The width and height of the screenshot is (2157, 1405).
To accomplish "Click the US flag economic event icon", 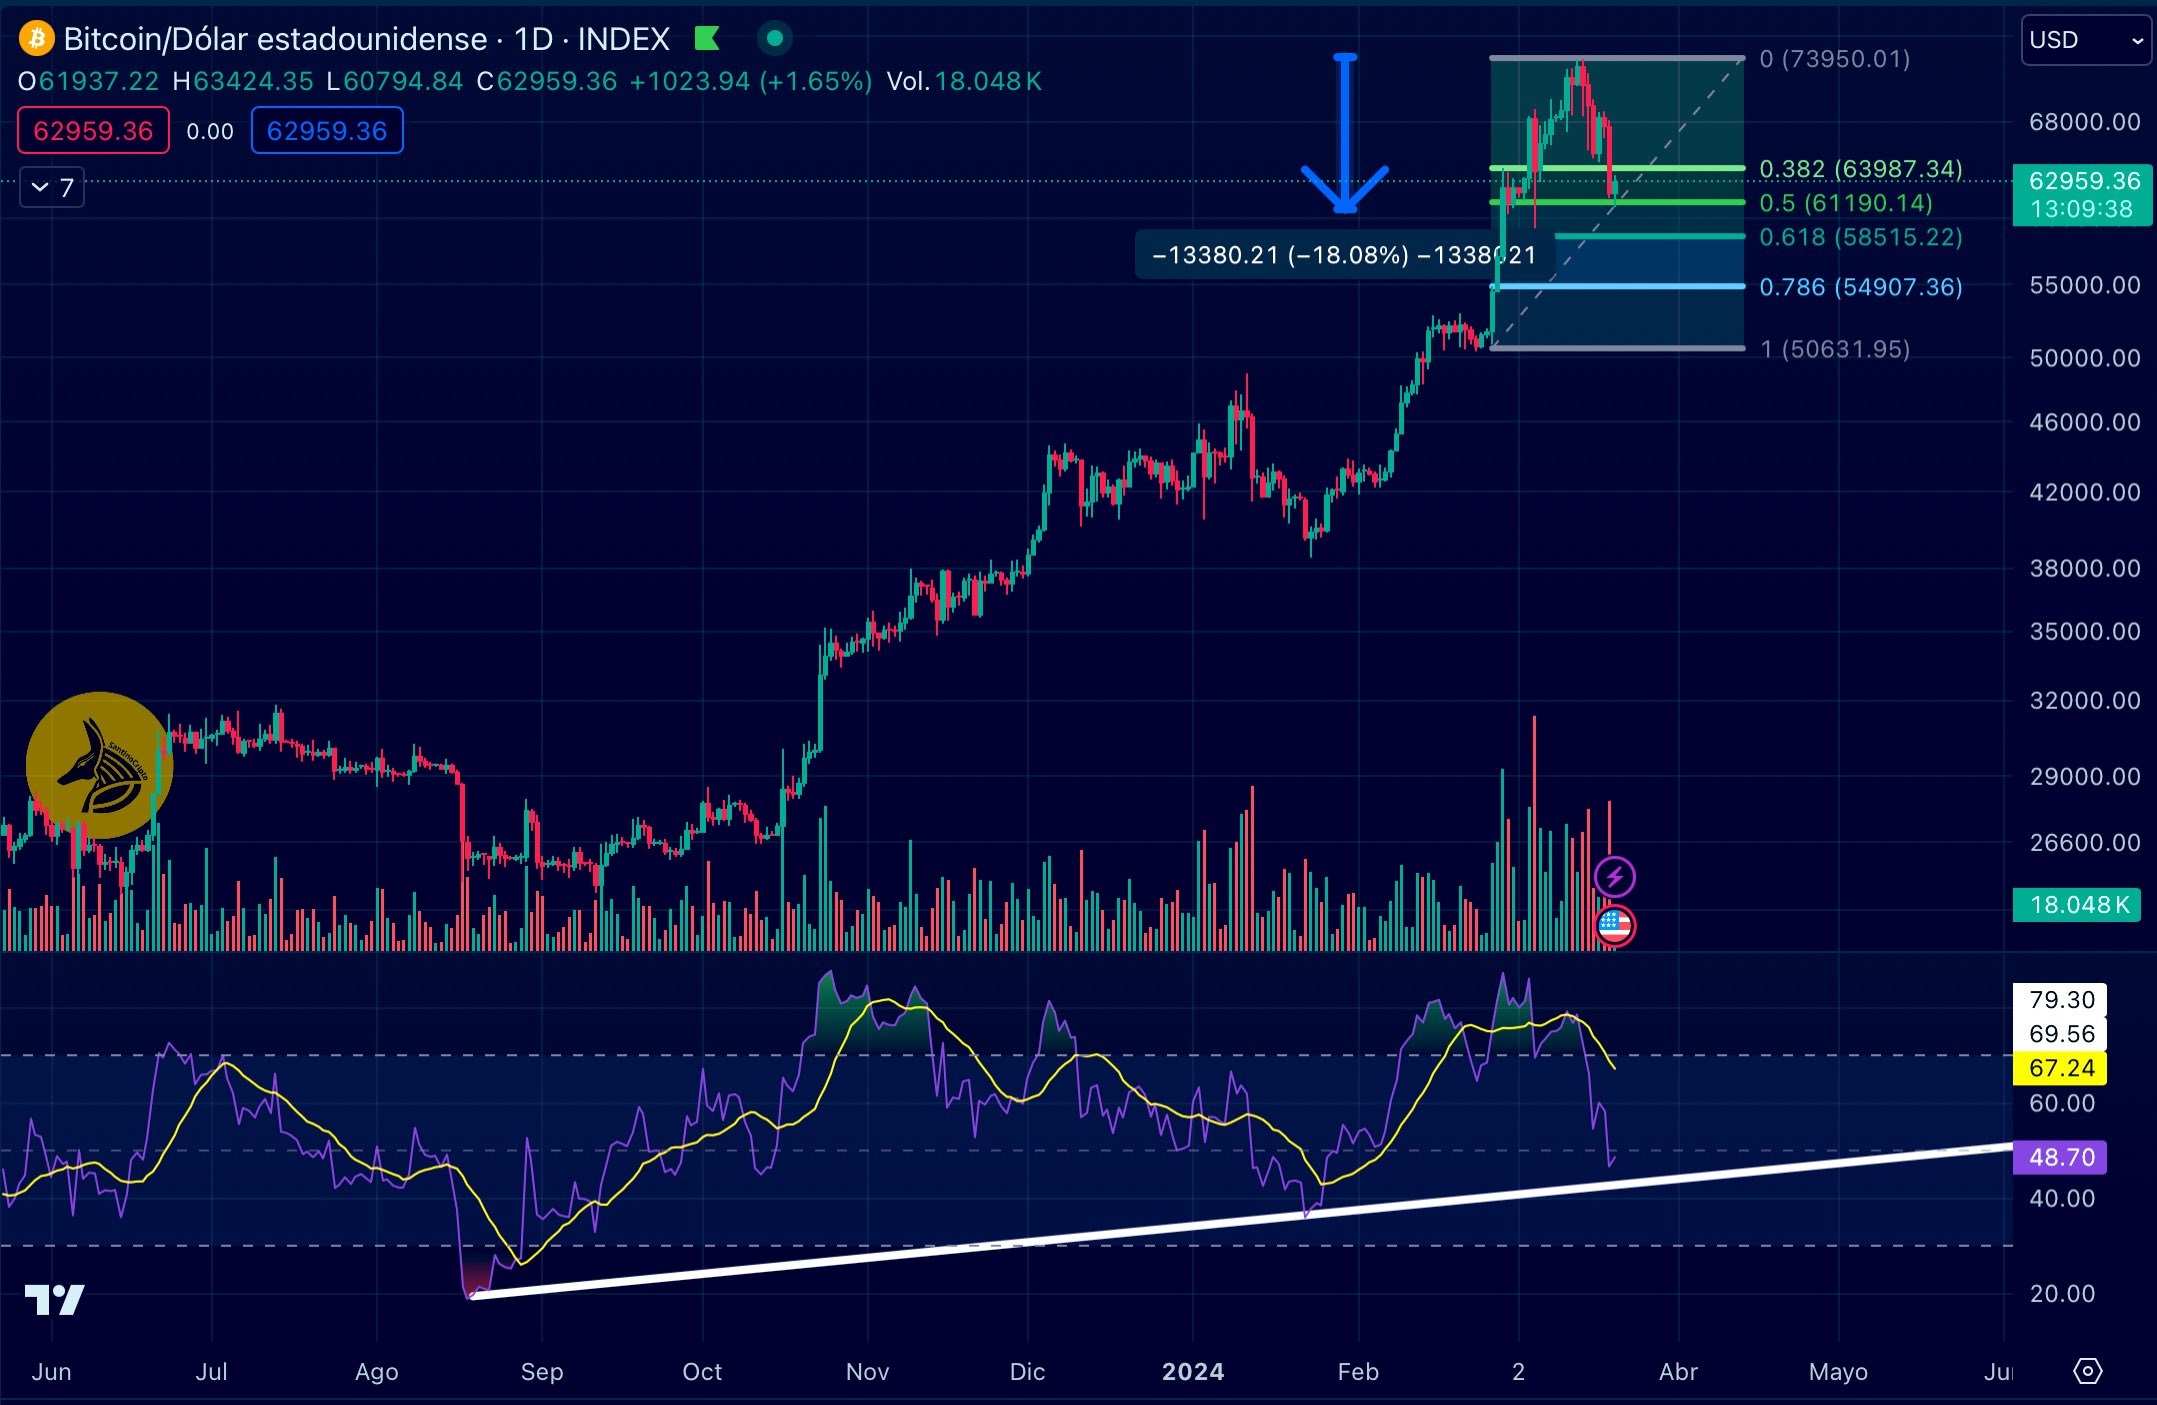I will [x=1614, y=926].
